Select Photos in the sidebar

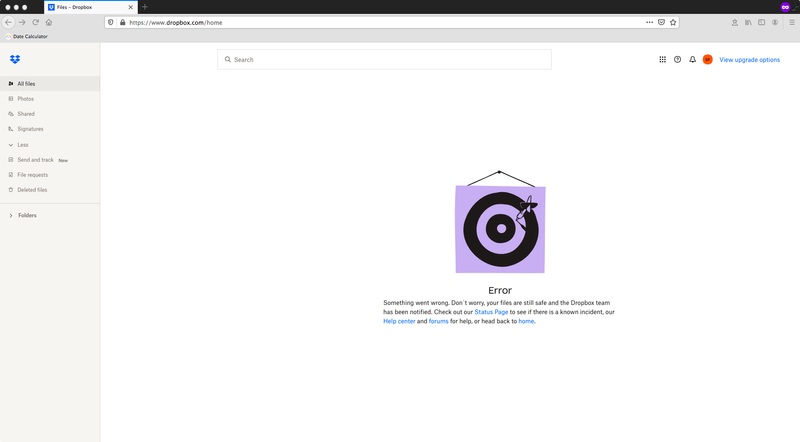pyautogui.click(x=25, y=99)
